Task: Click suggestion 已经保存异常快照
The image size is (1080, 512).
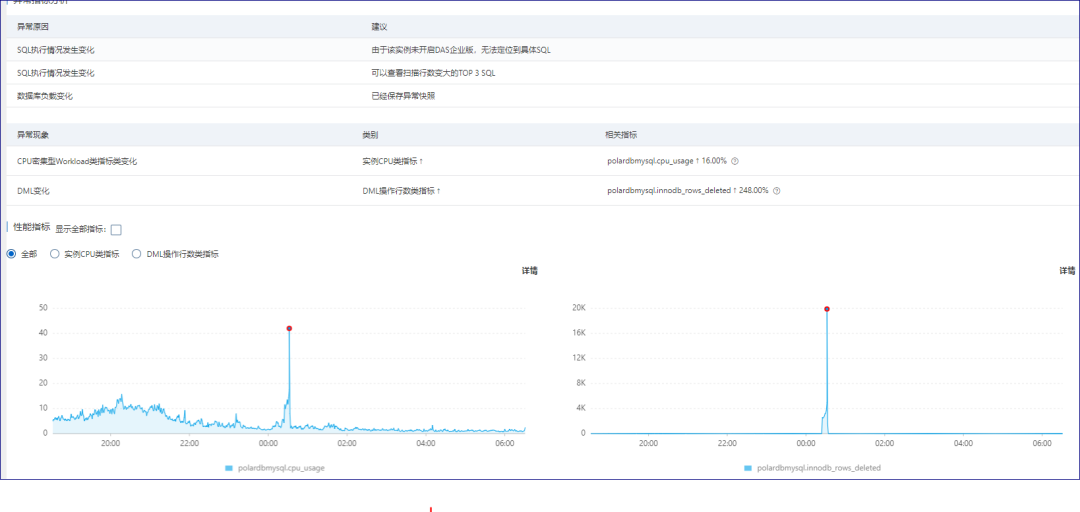Action: [403, 96]
